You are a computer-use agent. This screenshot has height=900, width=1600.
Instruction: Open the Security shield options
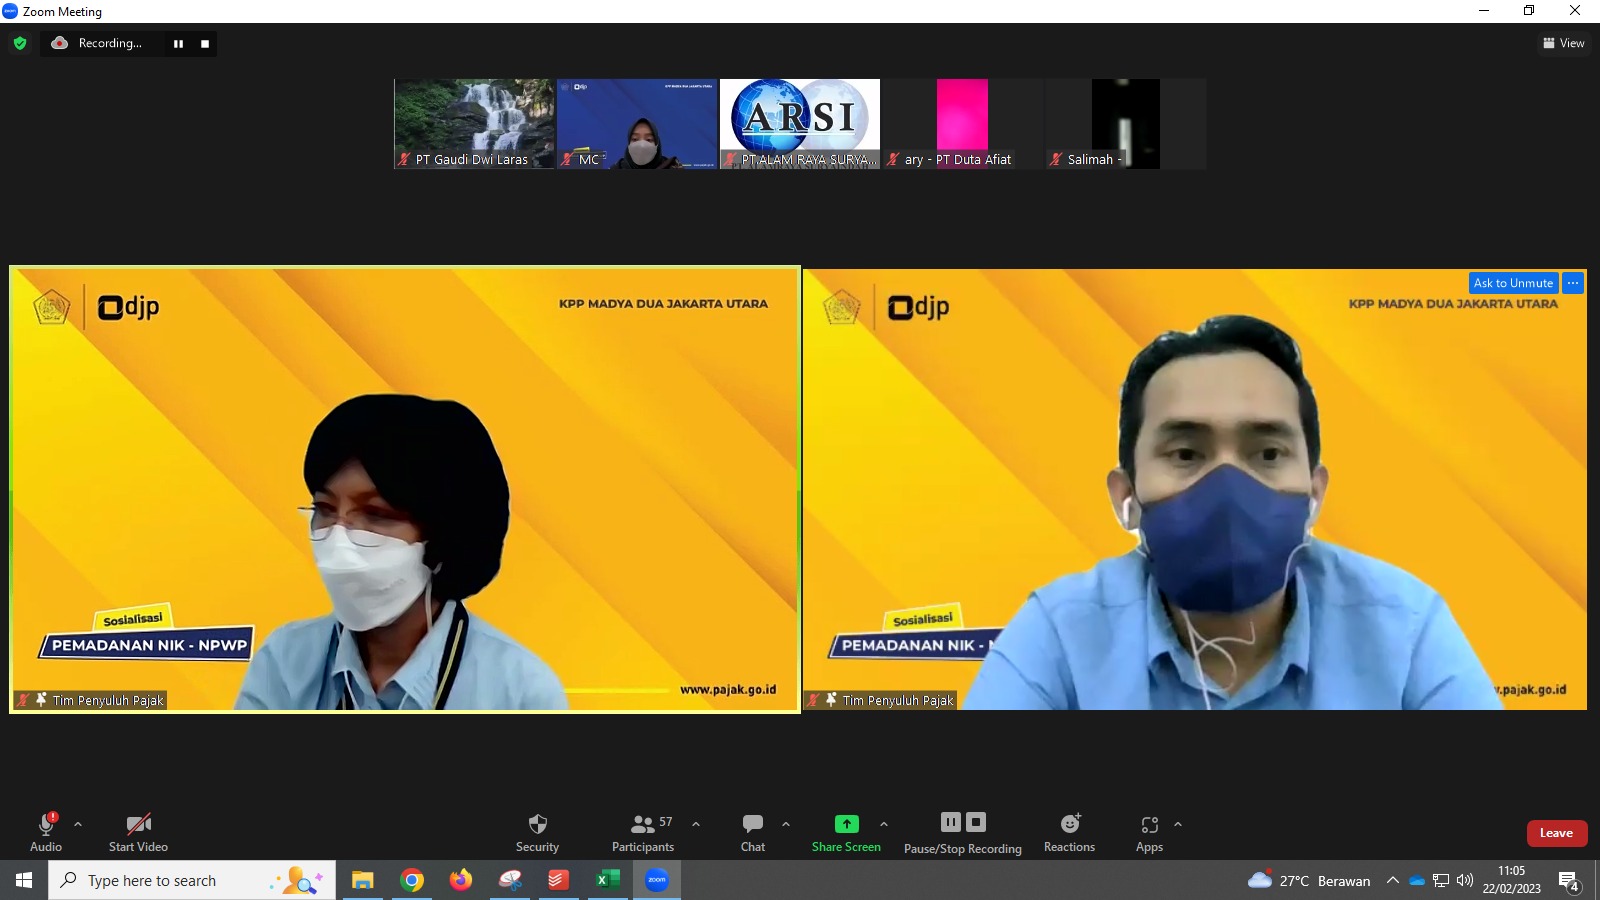[x=537, y=832]
